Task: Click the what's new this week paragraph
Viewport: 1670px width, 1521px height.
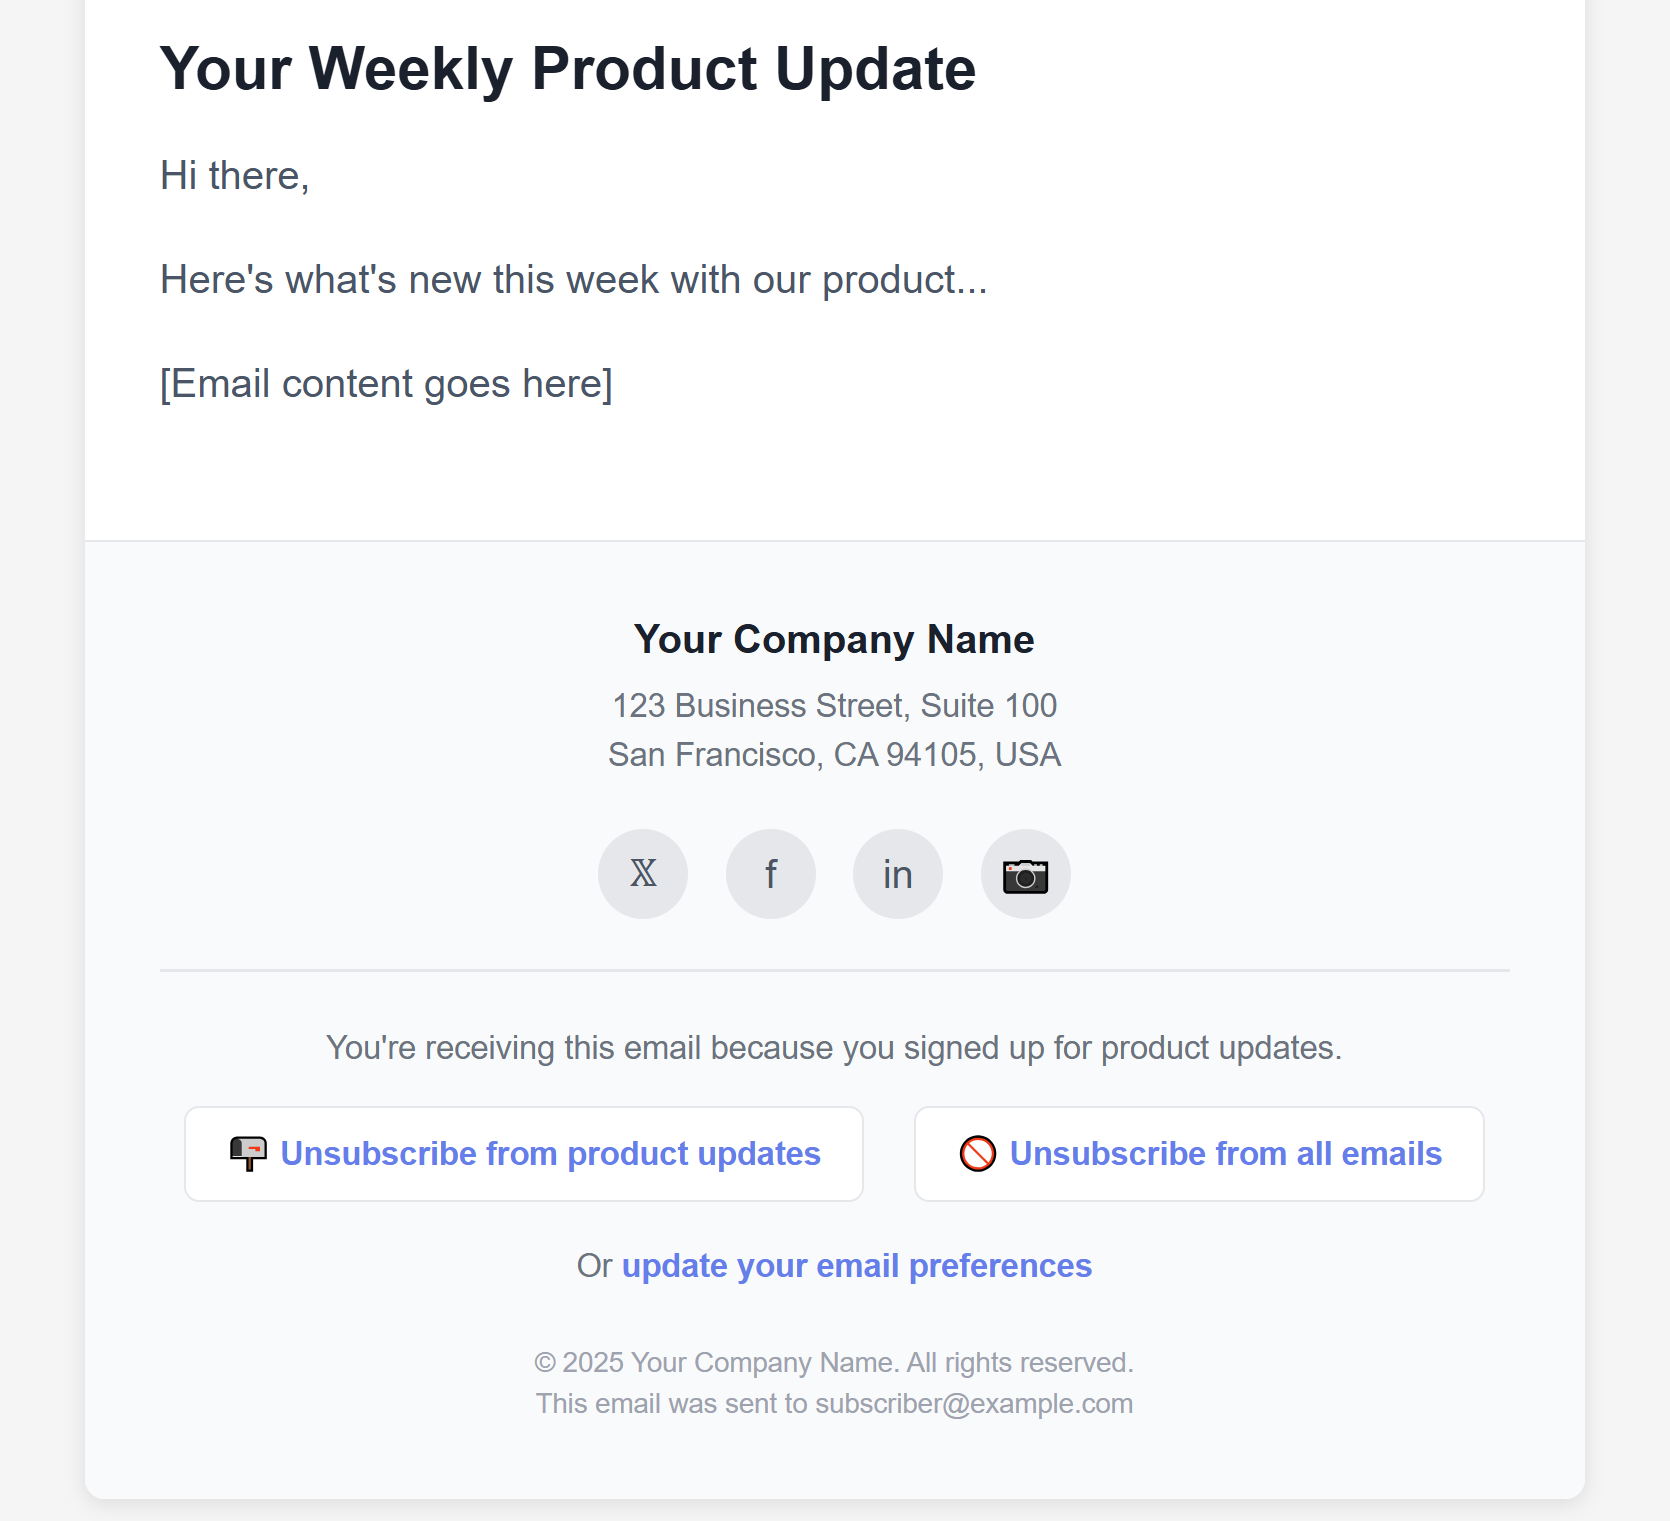Action: [x=573, y=280]
